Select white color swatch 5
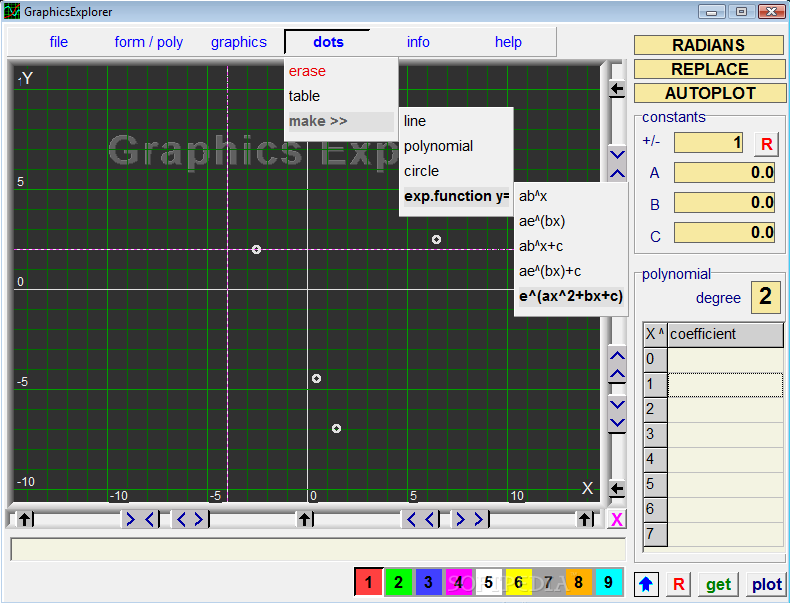Image resolution: width=790 pixels, height=603 pixels. pos(488,582)
